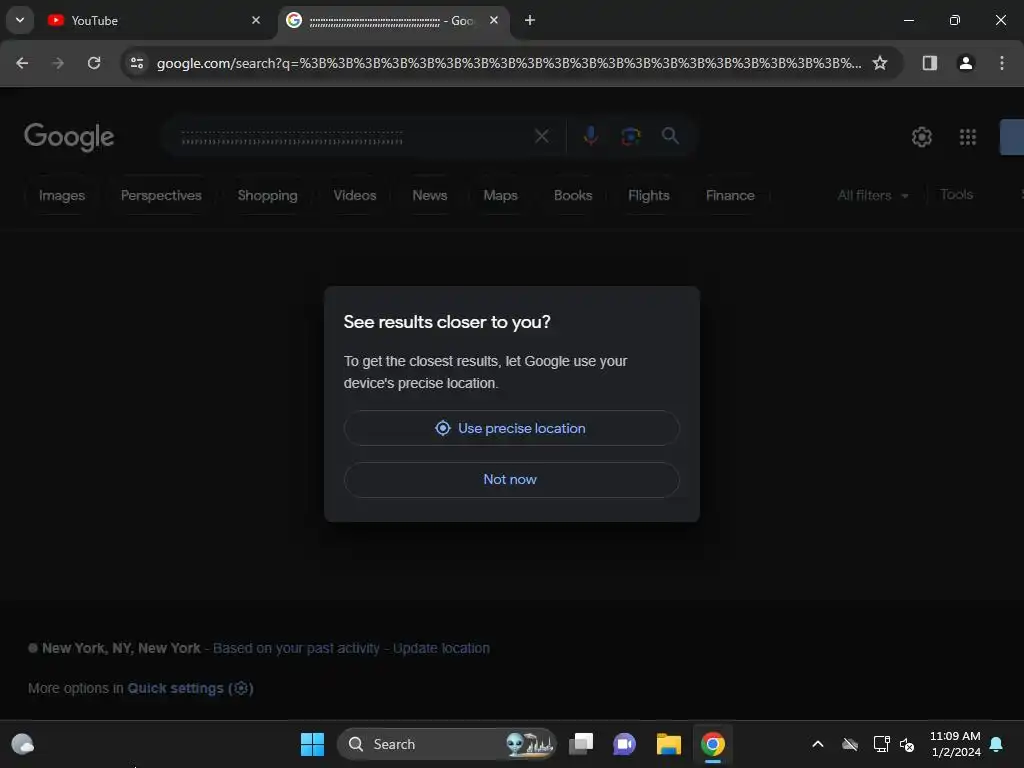Filter results by Books
The width and height of the screenshot is (1024, 768).
(x=573, y=195)
